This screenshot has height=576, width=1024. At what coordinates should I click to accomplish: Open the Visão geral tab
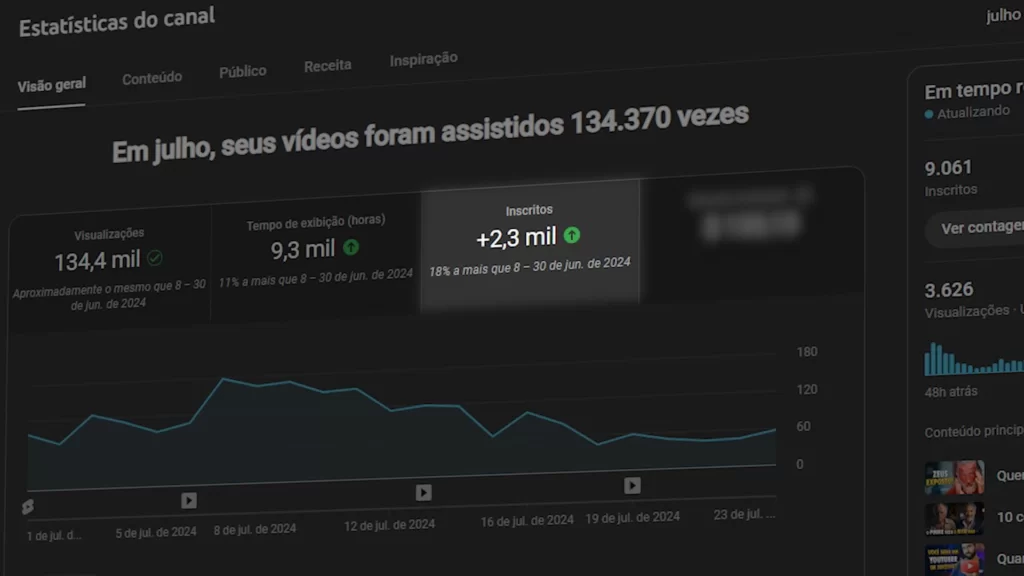pos(52,86)
